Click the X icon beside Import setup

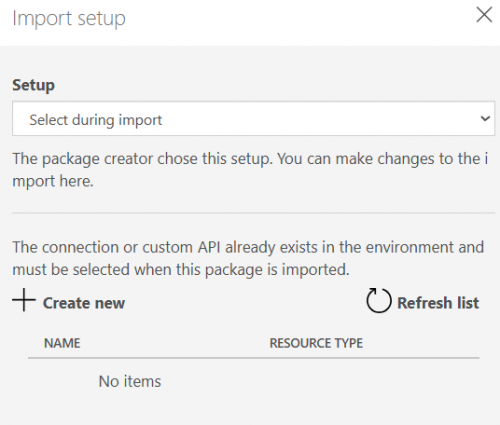pyautogui.click(x=484, y=15)
